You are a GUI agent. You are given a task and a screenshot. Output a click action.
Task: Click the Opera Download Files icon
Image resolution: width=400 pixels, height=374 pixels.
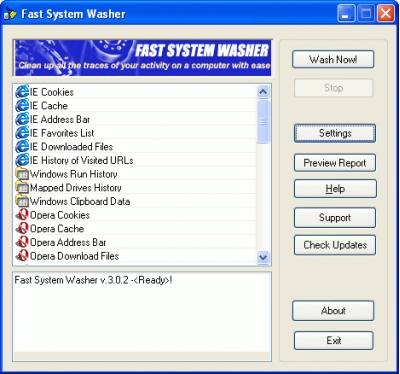pyautogui.click(x=22, y=256)
